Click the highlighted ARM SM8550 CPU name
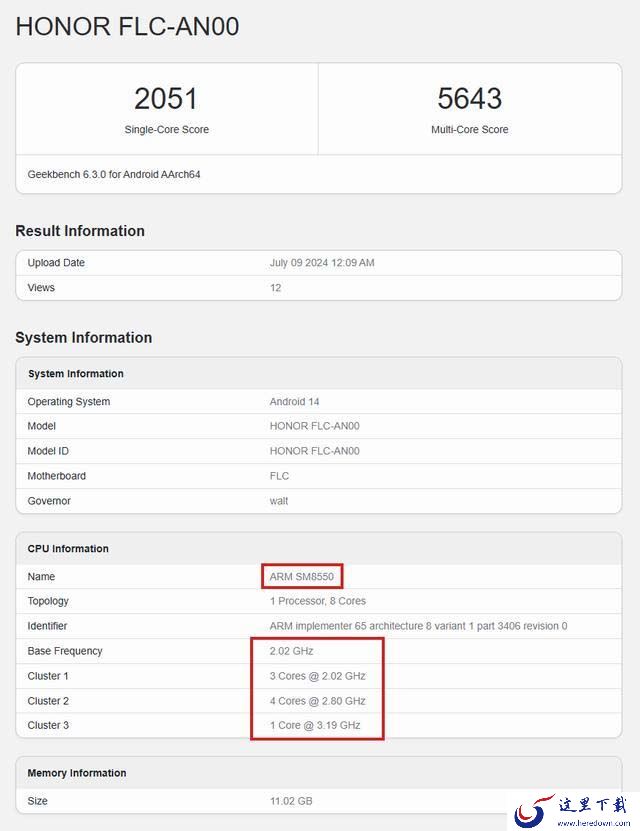640x831 pixels. (302, 577)
